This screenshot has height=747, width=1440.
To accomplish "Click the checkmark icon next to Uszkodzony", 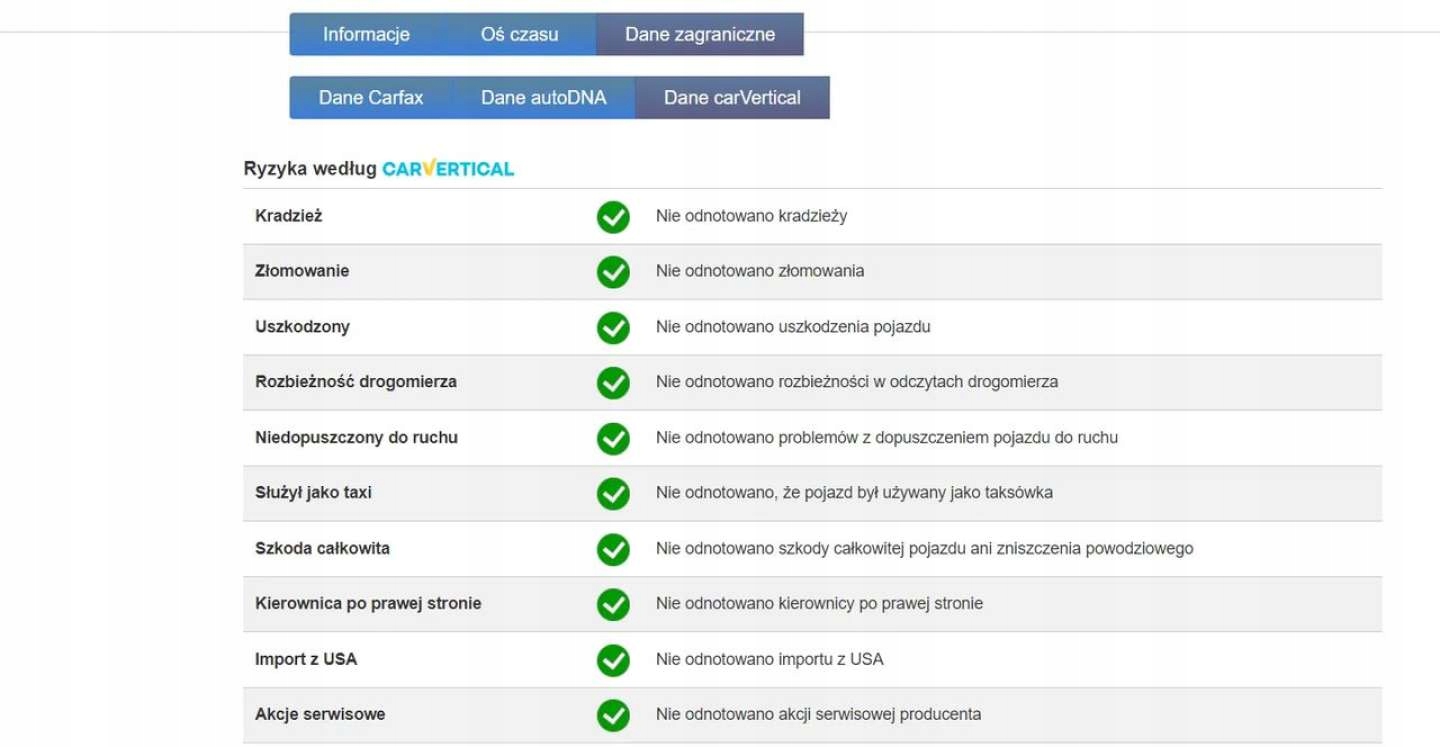I will tap(613, 328).
